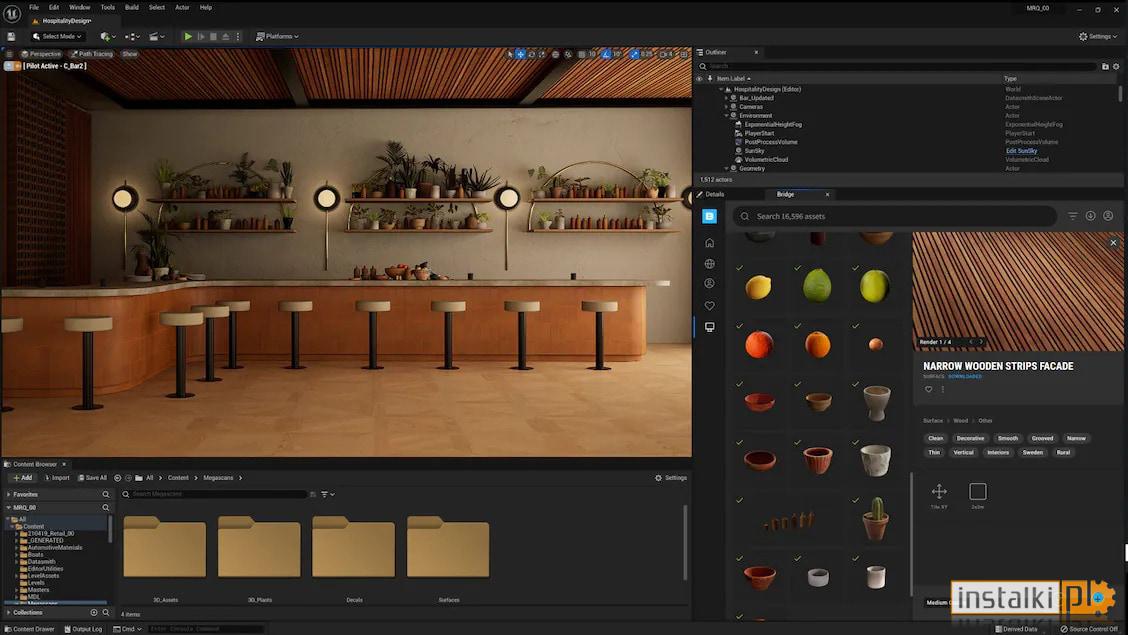Open Bridge filter options icon
Screen dimensions: 1128x635
[1072, 216]
